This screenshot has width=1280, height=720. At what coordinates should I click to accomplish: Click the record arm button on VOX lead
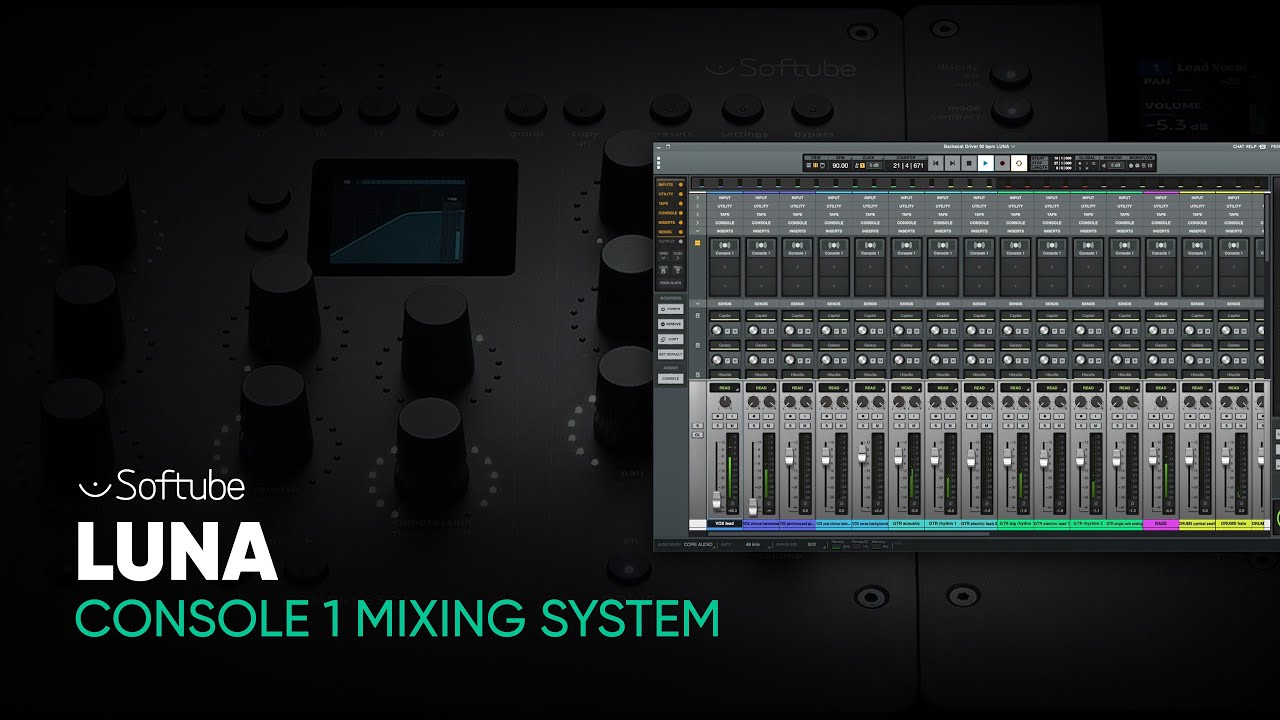718,416
